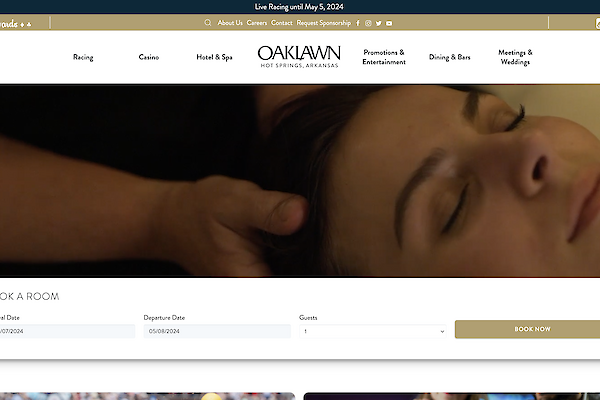Go to the Careers link
This screenshot has height=400, width=600.
[x=257, y=23]
